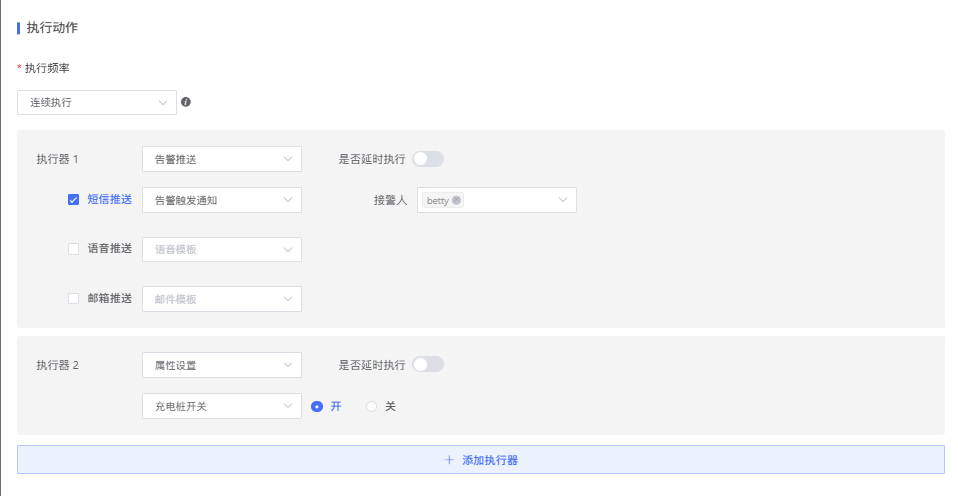Toggle 是否延时执行 switch for 执行器 2
Viewport: 958px width, 496px height.
click(x=428, y=365)
